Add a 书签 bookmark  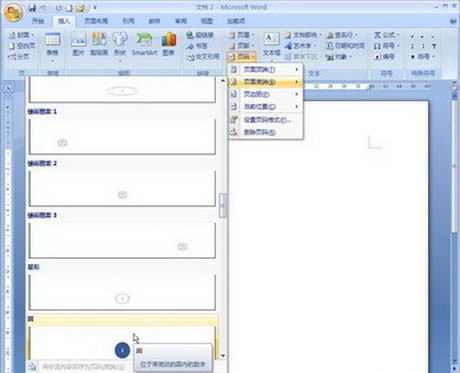(x=197, y=46)
